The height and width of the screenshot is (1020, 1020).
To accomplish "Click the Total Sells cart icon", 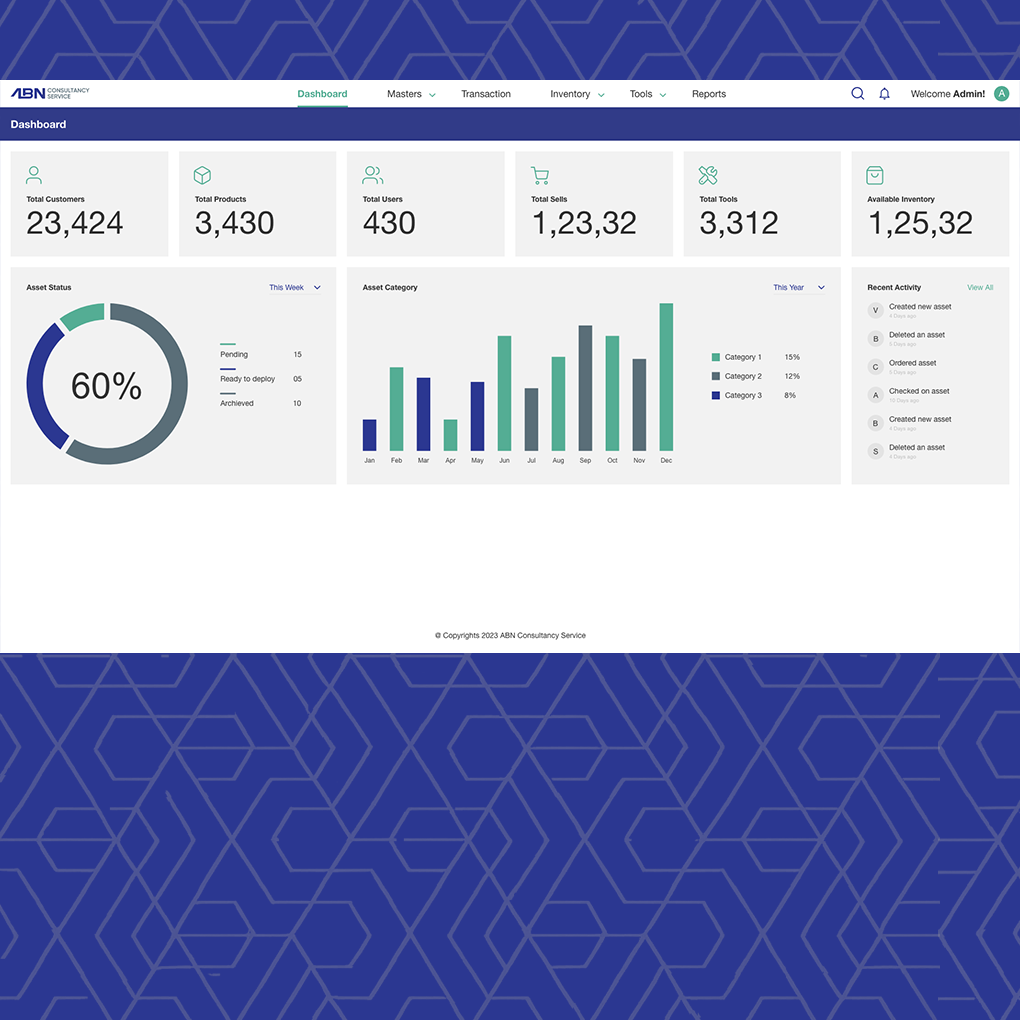I will 540,175.
